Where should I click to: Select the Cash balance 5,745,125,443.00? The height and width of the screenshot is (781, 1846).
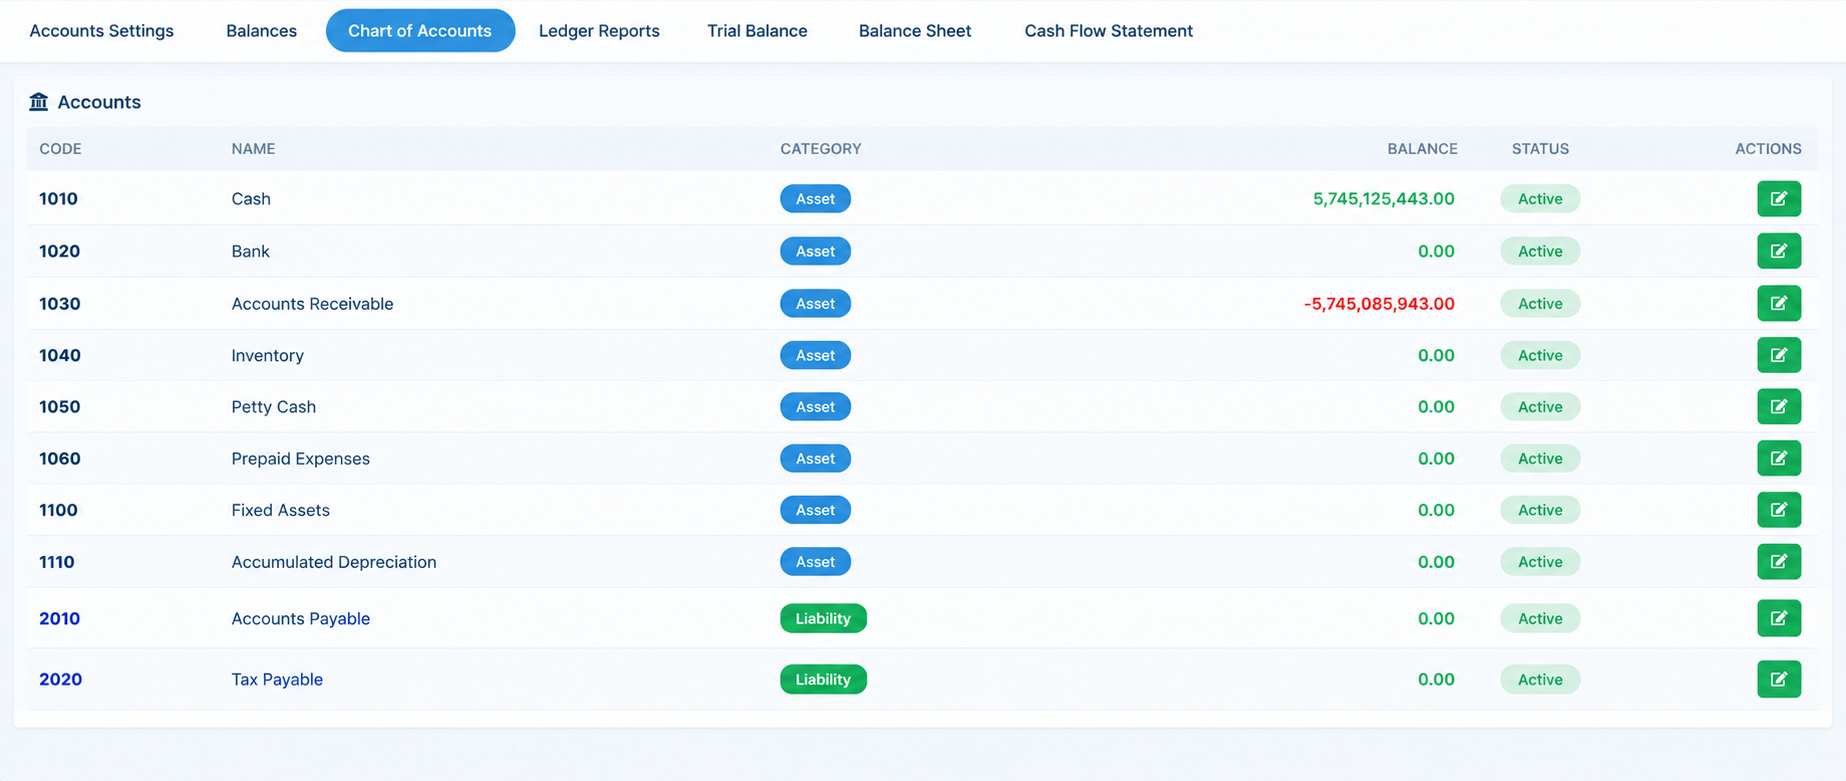tap(1384, 199)
